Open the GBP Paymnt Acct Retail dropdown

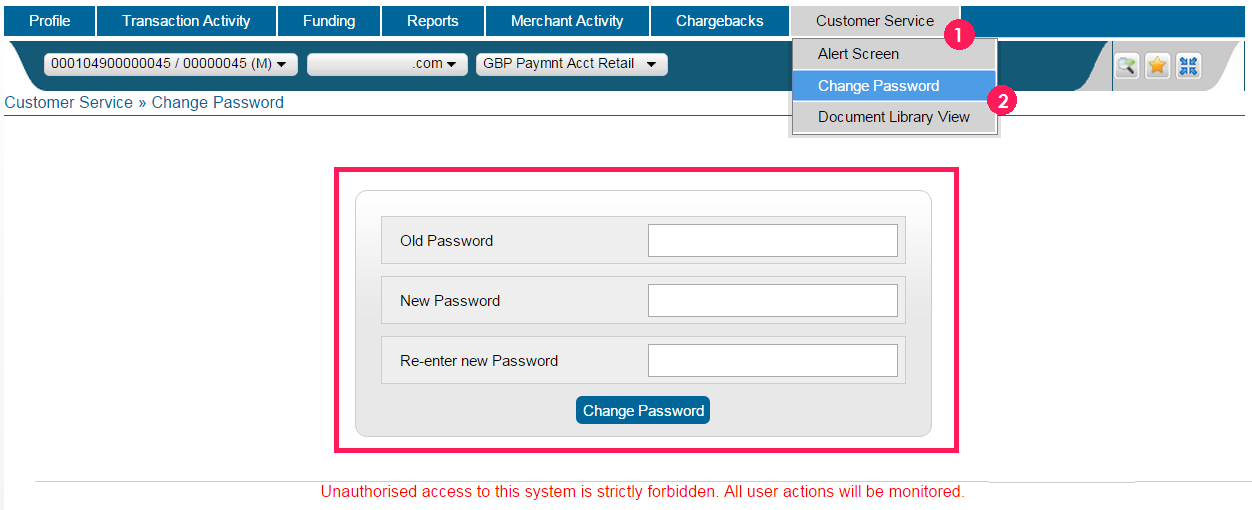[x=571, y=64]
